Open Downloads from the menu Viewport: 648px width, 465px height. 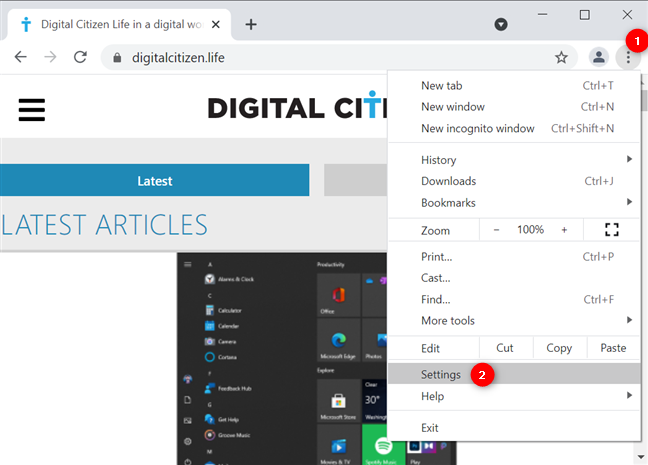[514, 181]
